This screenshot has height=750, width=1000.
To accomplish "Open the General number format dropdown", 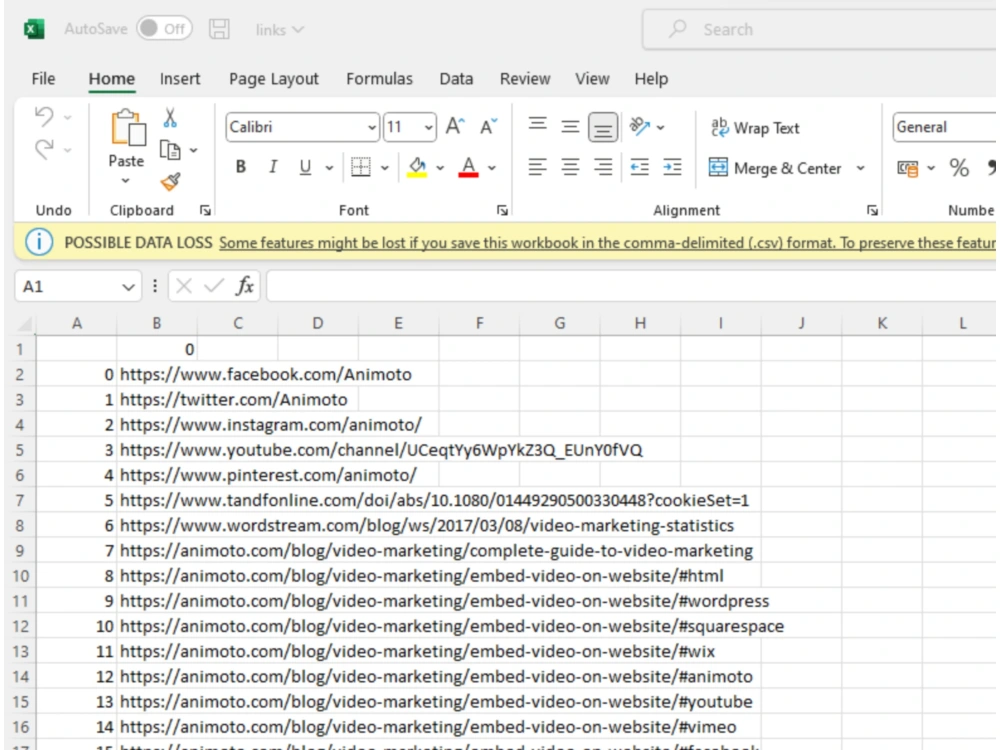I will [x=945, y=127].
